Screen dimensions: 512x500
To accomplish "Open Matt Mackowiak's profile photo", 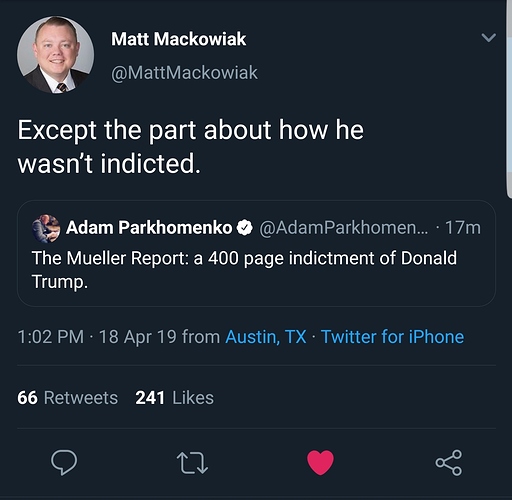I will [x=55, y=54].
